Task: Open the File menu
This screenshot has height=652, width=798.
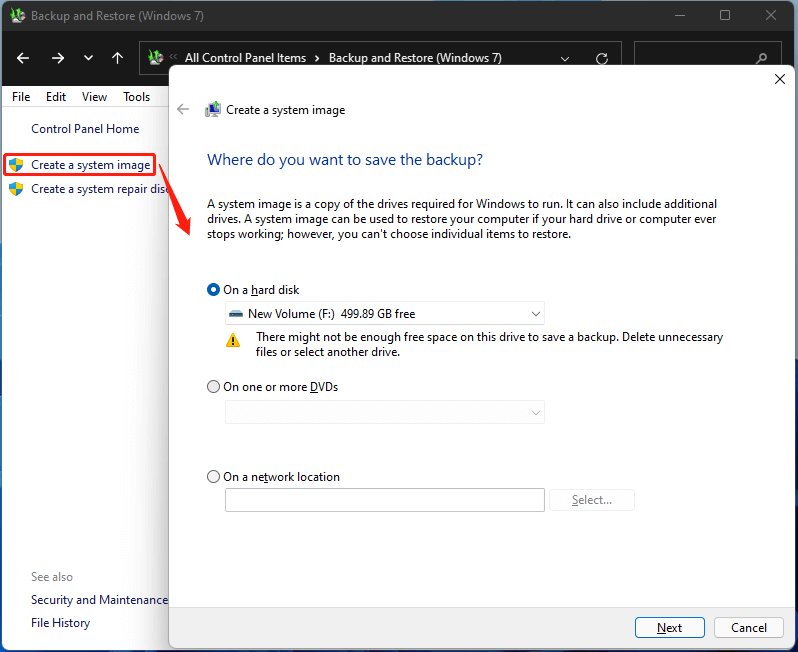Action: 21,97
